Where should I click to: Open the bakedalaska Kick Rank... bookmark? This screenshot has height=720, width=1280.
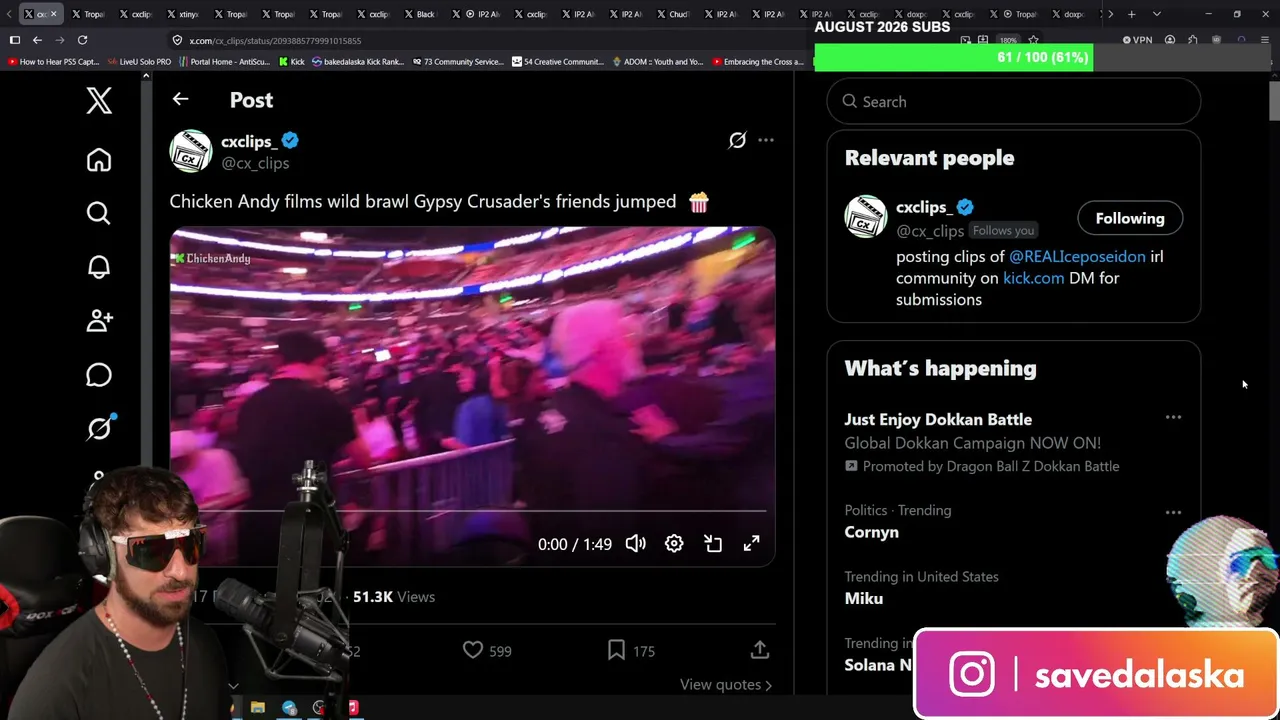358,62
